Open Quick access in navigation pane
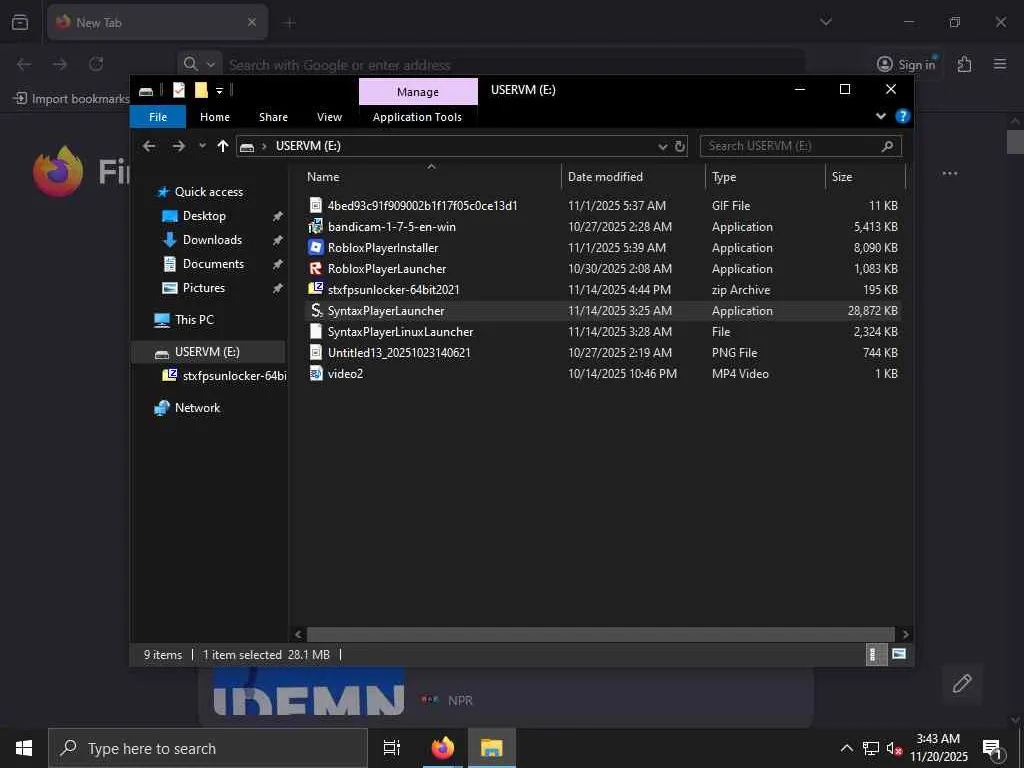This screenshot has width=1024, height=768. (209, 192)
